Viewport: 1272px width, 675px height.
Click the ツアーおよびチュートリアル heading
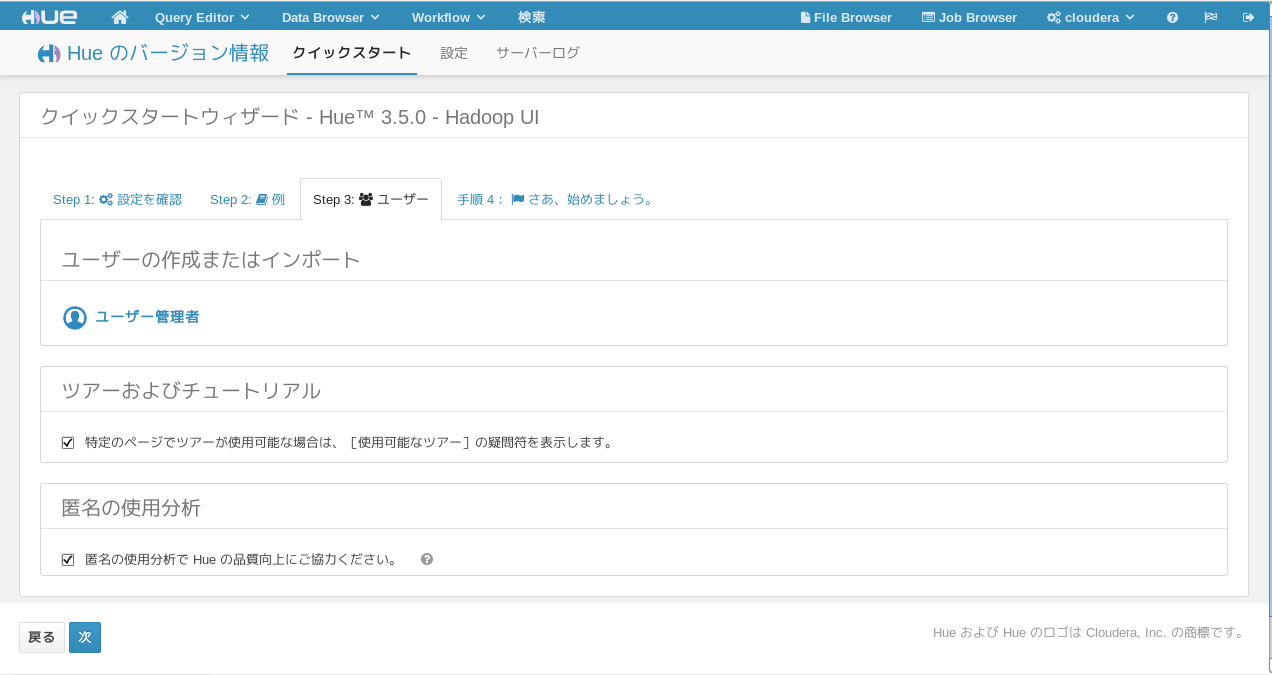click(191, 390)
